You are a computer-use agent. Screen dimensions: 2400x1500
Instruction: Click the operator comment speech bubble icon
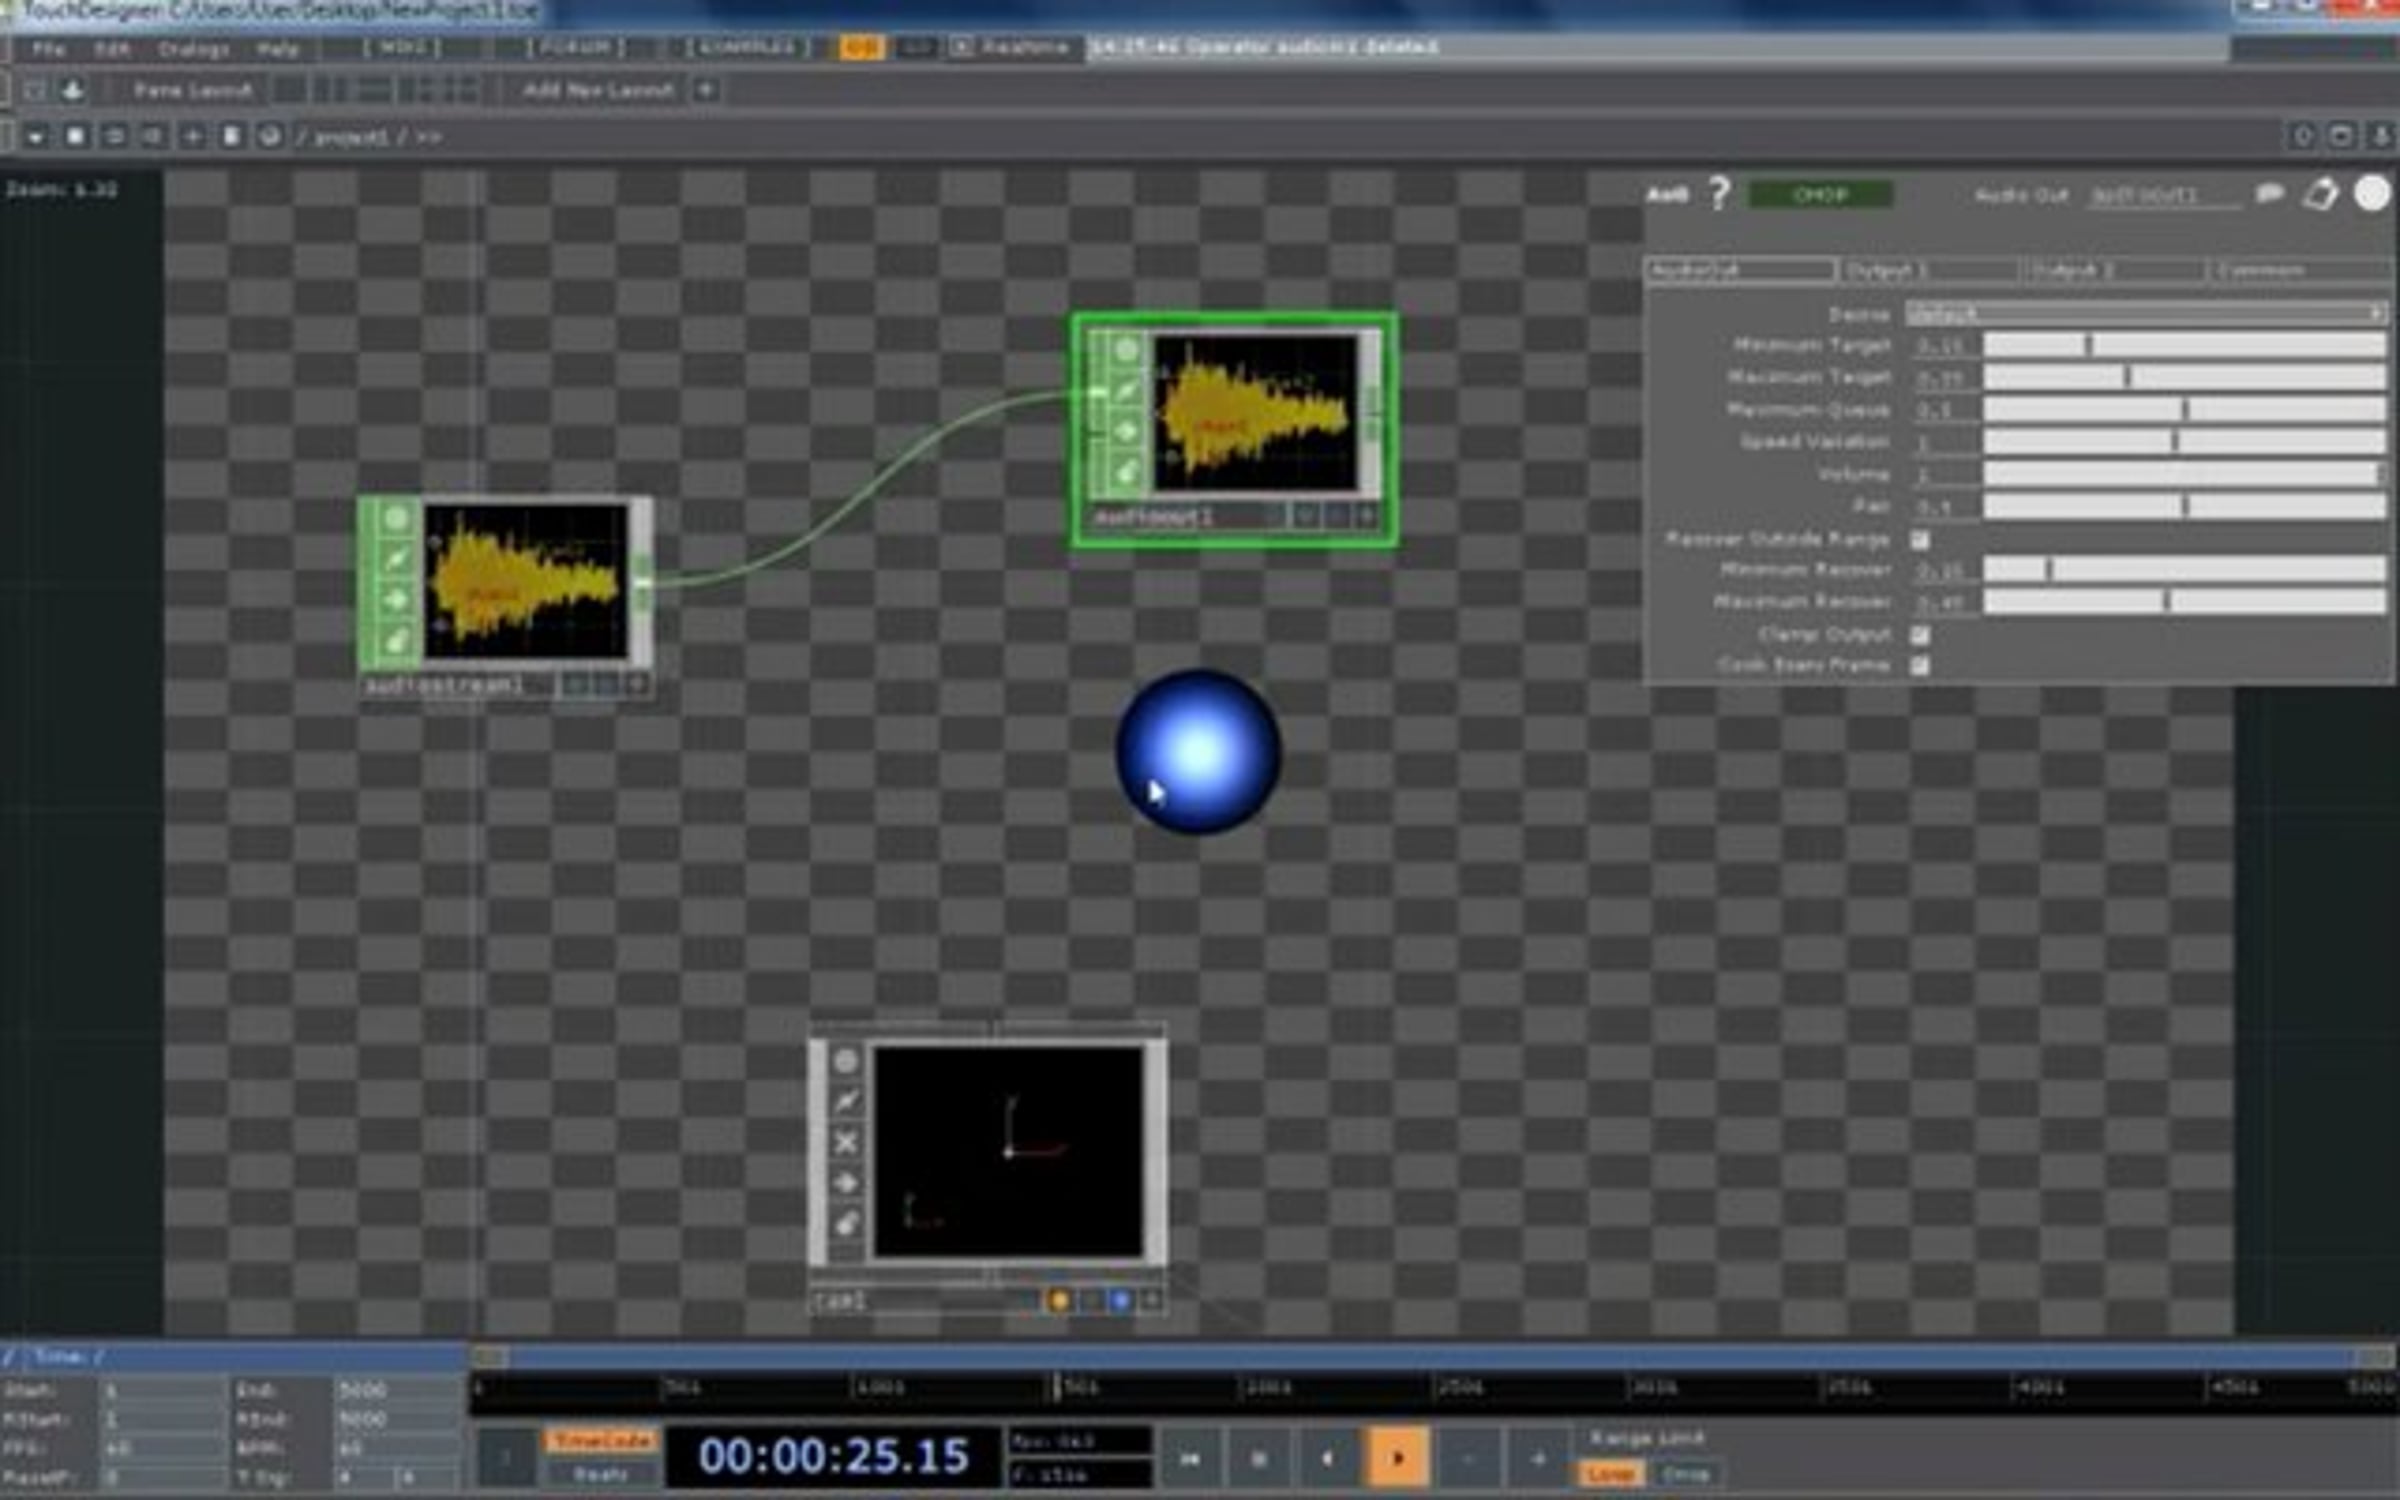(2270, 194)
